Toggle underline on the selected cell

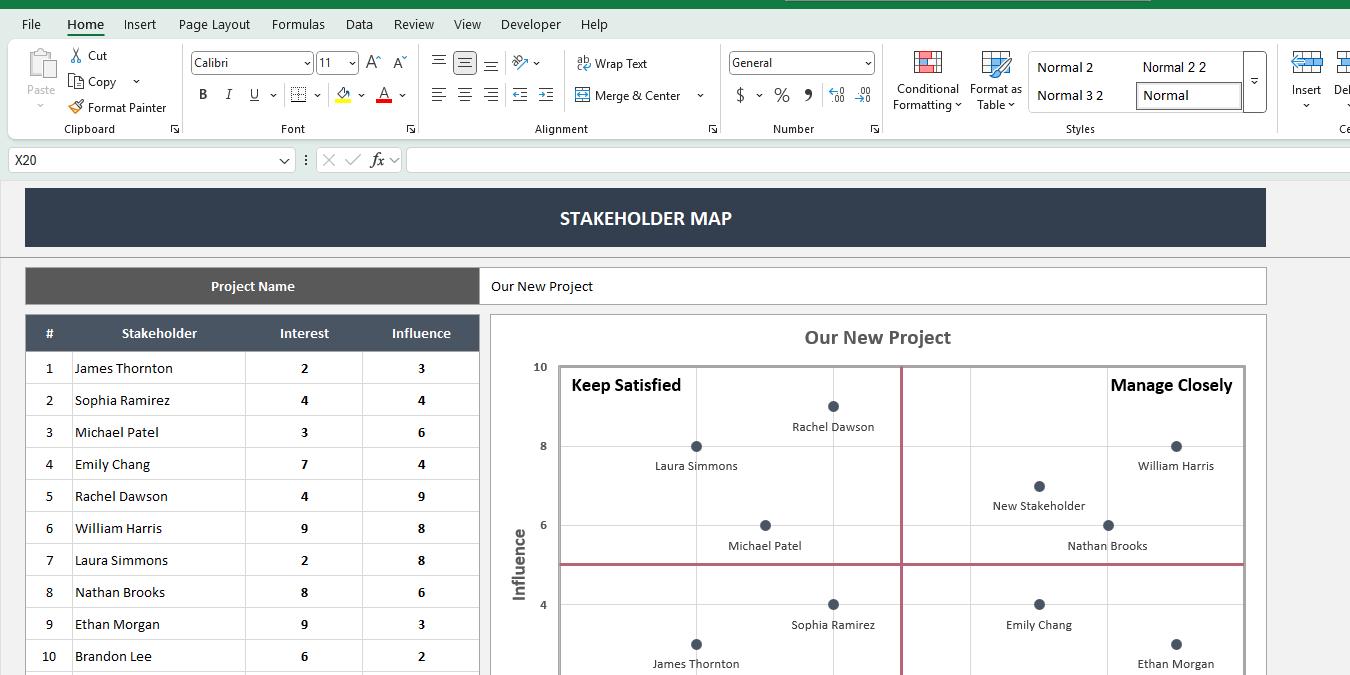tap(253, 95)
